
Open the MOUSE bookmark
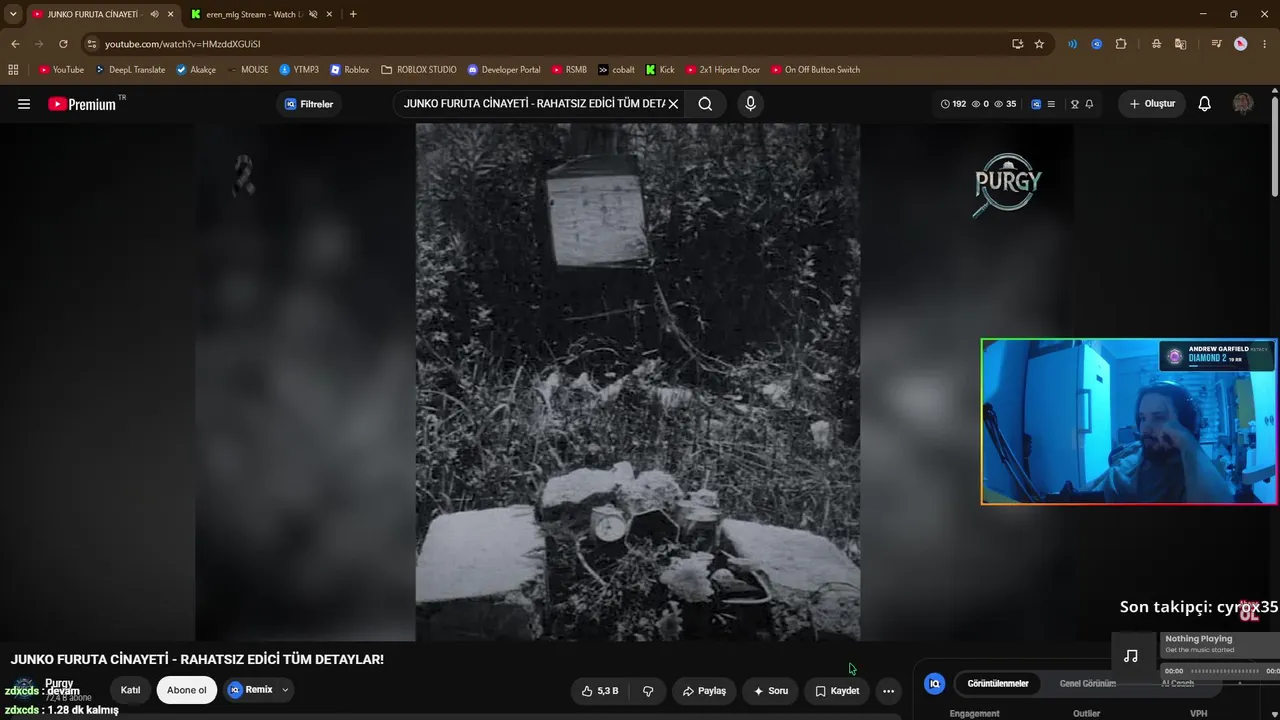(247, 70)
